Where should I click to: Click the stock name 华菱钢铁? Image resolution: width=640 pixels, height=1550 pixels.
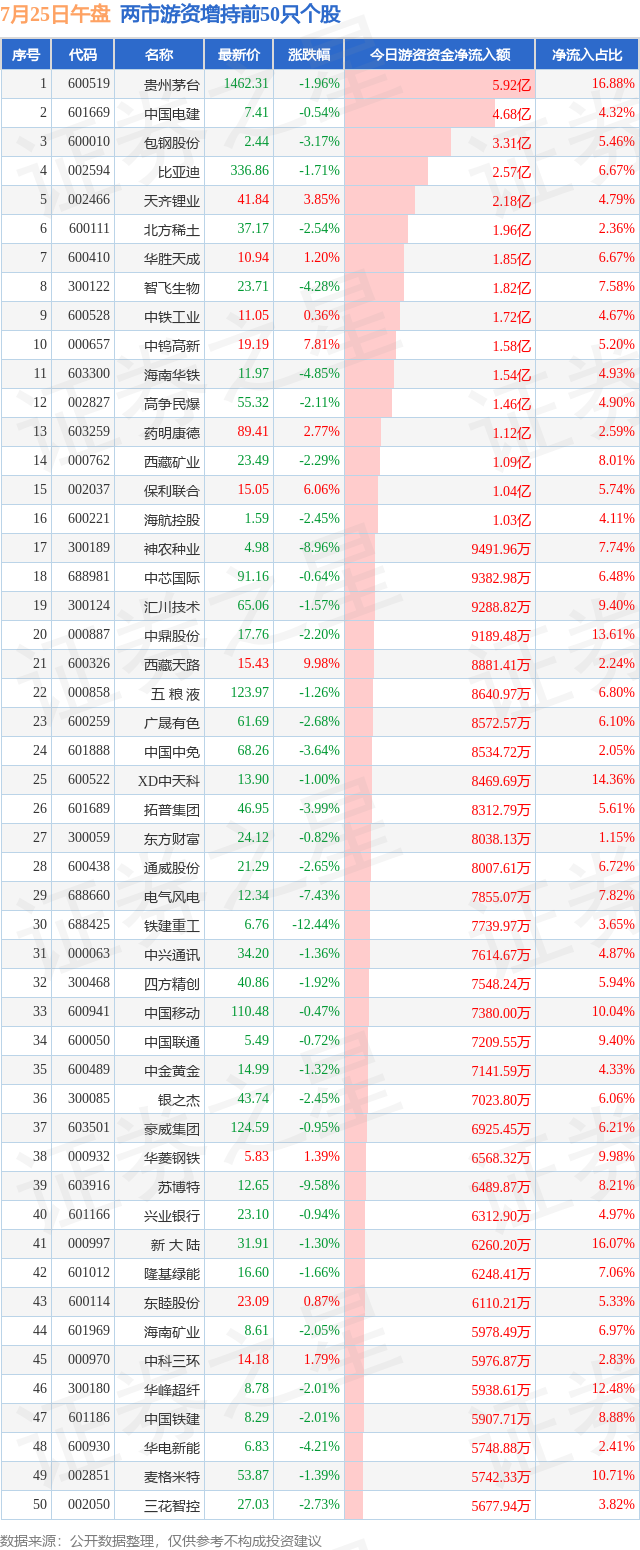click(172, 1157)
